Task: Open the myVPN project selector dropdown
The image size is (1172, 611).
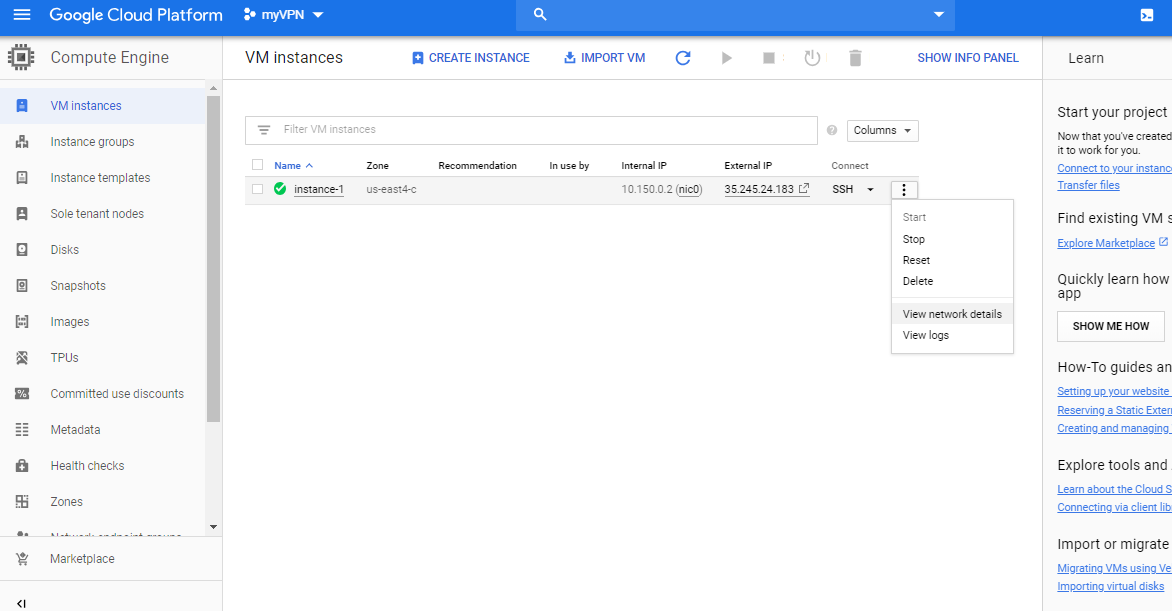Action: 283,15
